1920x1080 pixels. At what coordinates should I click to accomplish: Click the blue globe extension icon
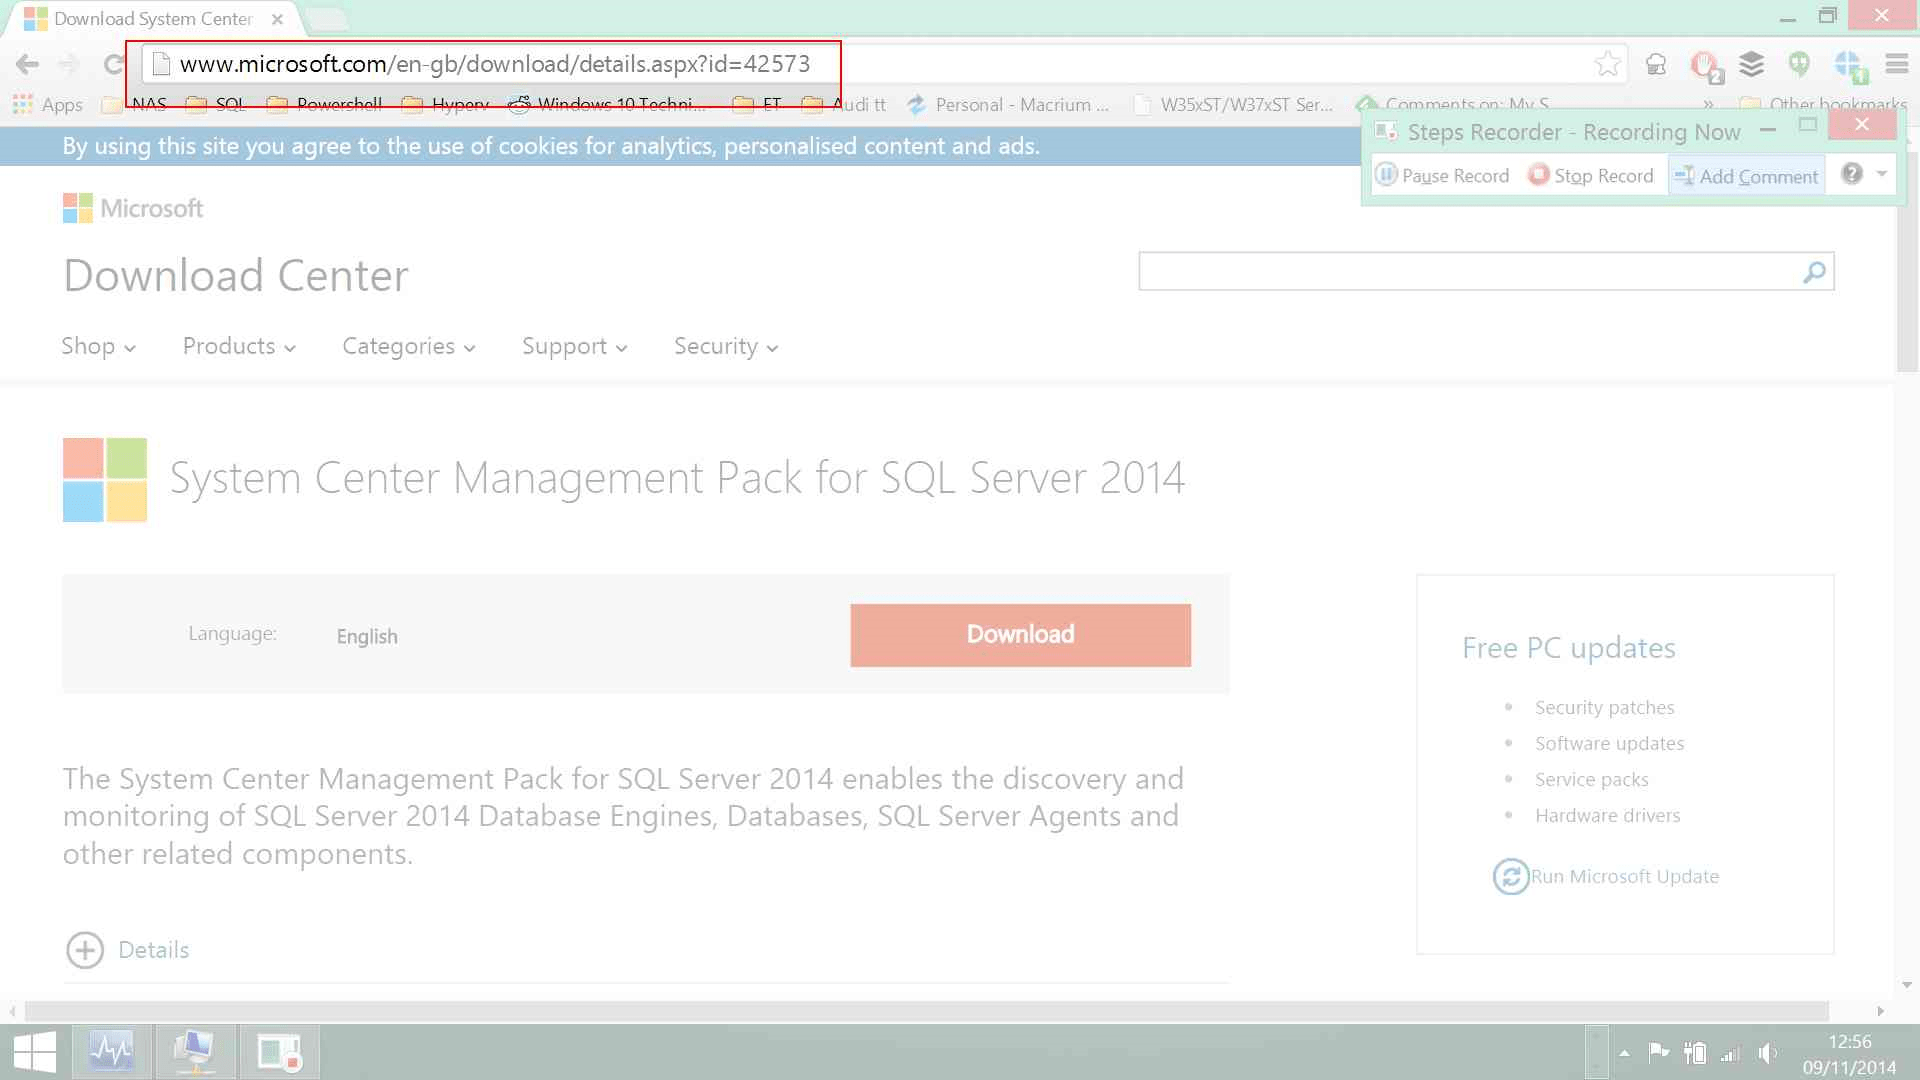(x=1849, y=66)
